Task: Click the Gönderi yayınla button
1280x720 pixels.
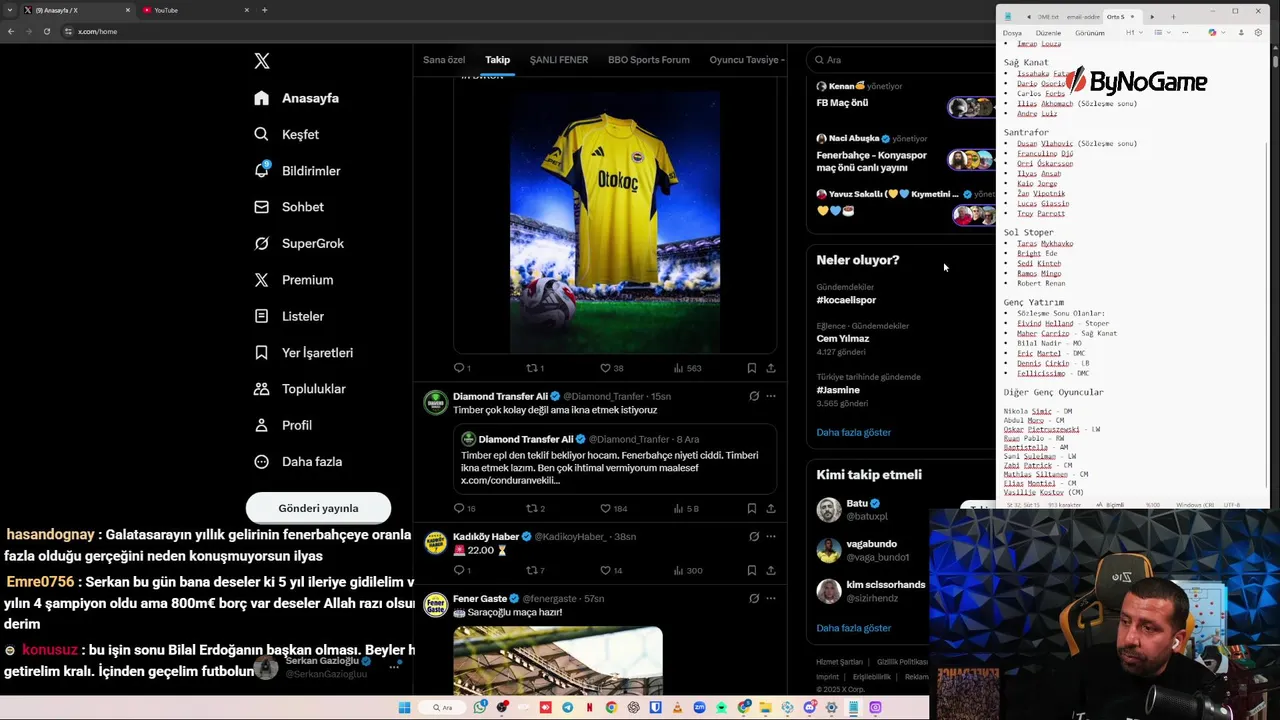Action: (x=318, y=508)
